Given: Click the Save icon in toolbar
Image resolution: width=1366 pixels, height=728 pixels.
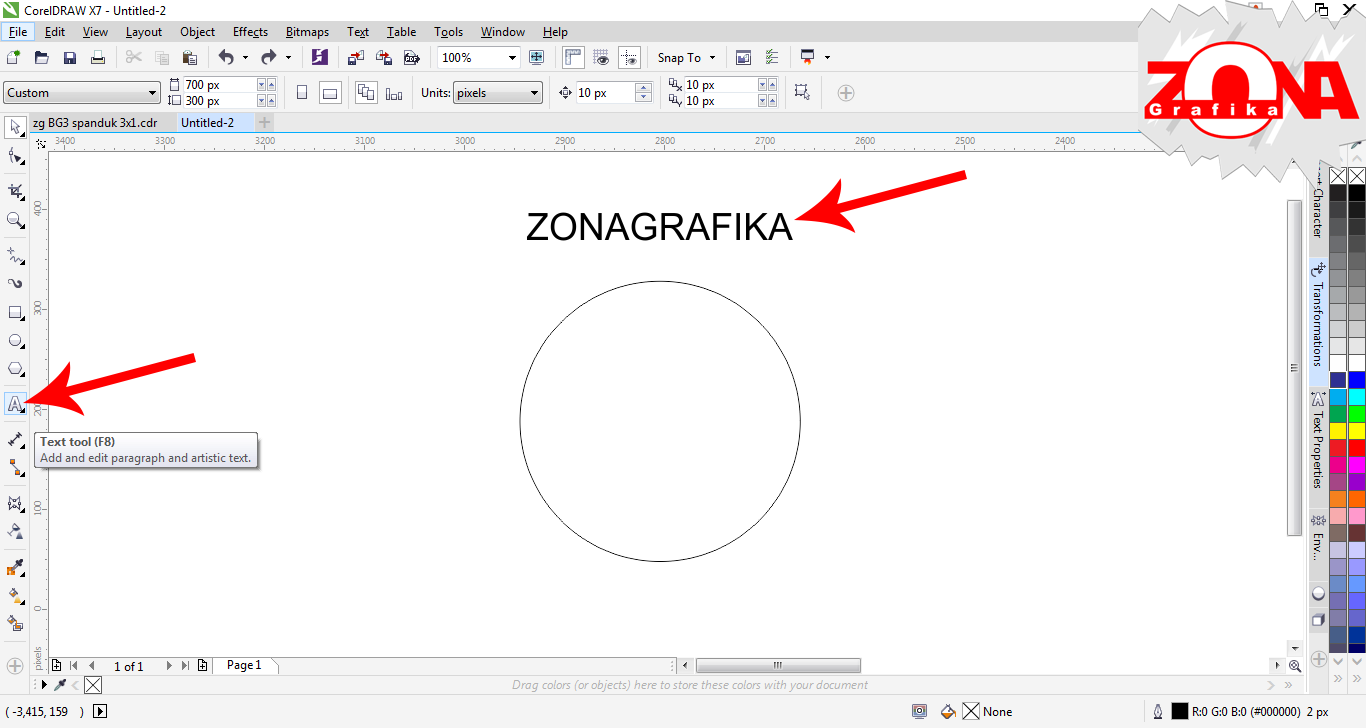Looking at the screenshot, I should click(x=70, y=58).
